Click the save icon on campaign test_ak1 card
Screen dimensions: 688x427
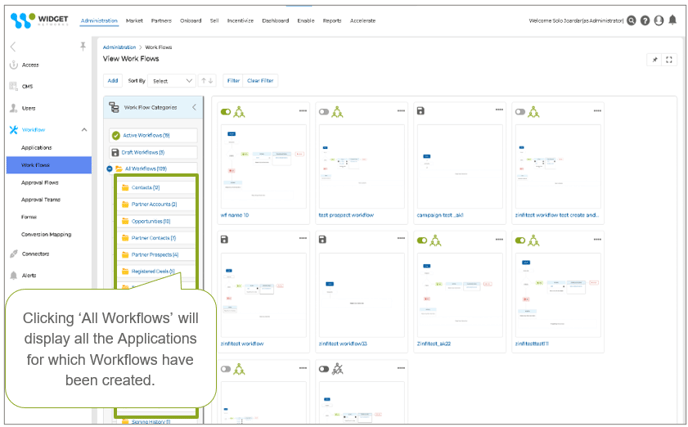pos(422,111)
